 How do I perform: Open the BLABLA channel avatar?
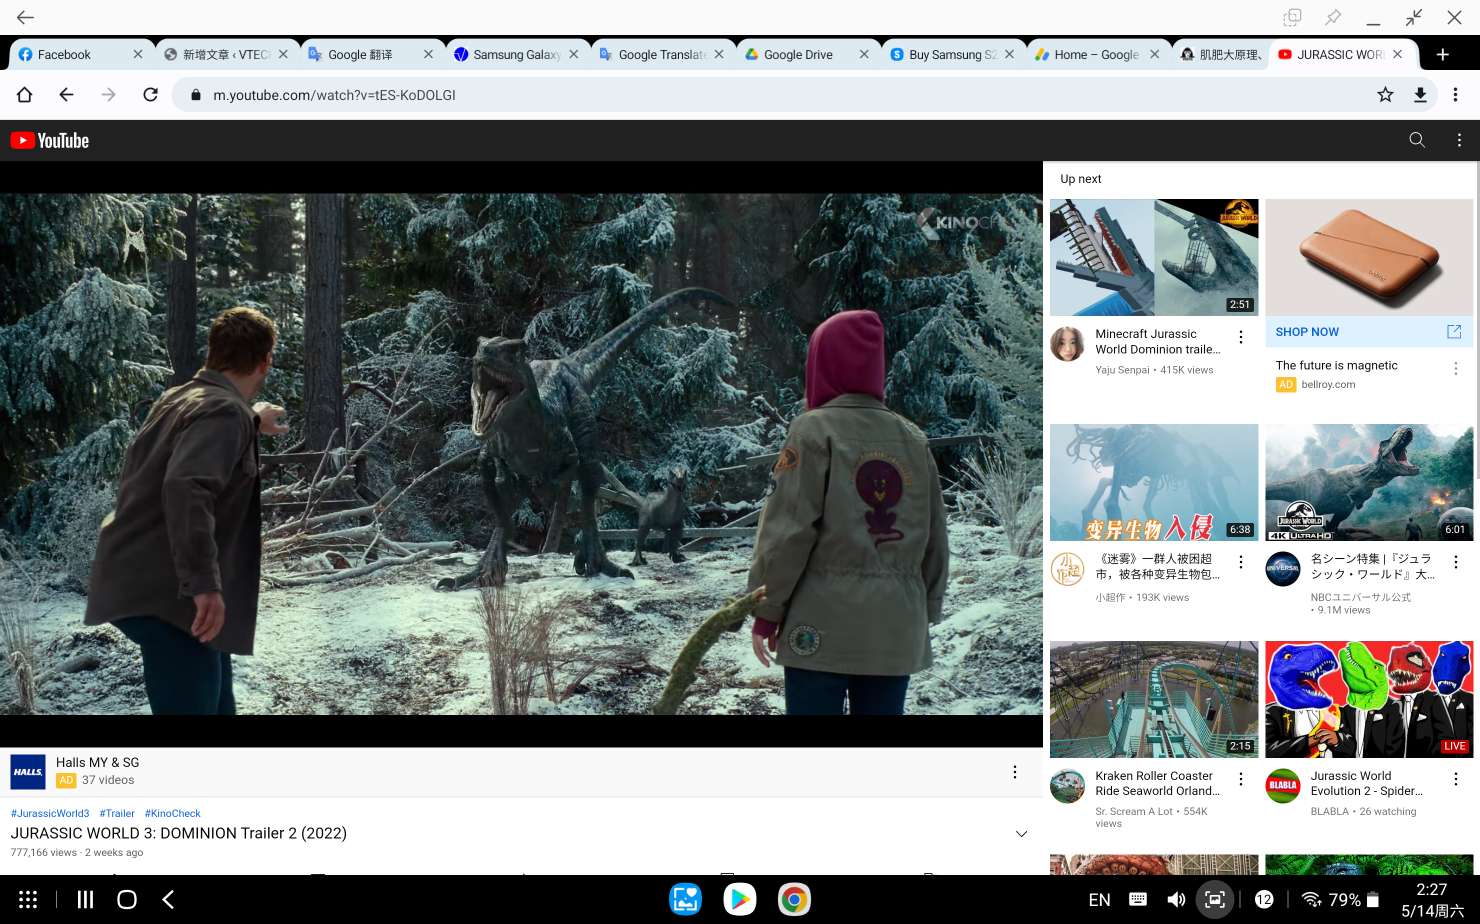tap(1283, 786)
